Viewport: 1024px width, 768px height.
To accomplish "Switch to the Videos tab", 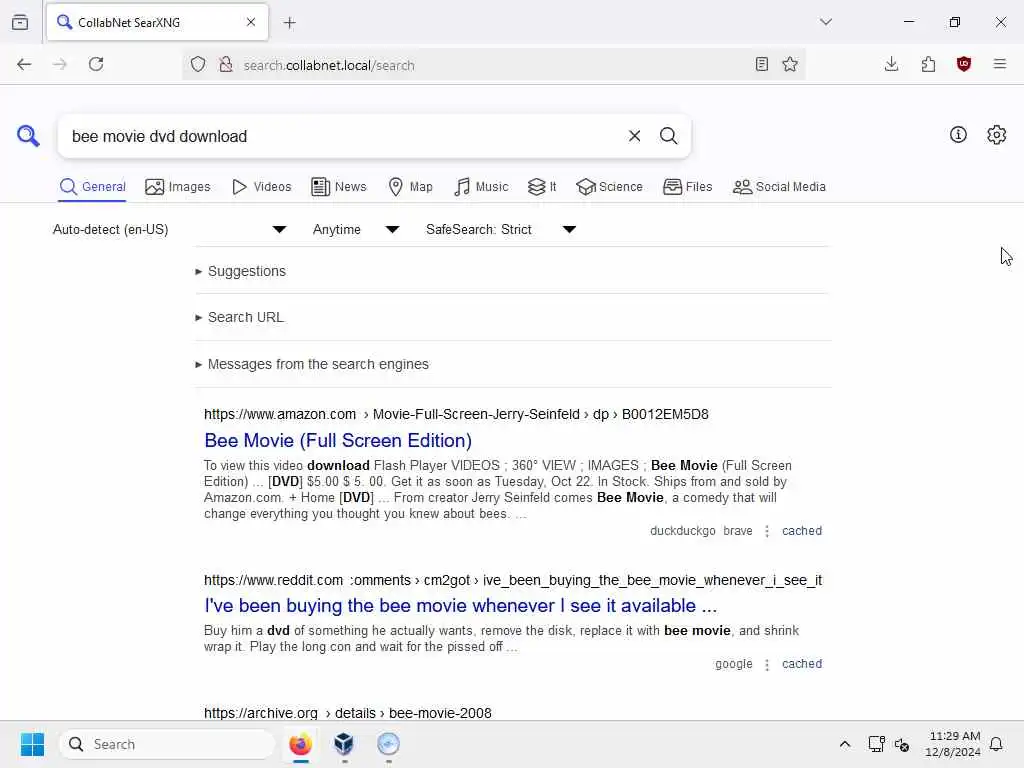I will [x=261, y=187].
